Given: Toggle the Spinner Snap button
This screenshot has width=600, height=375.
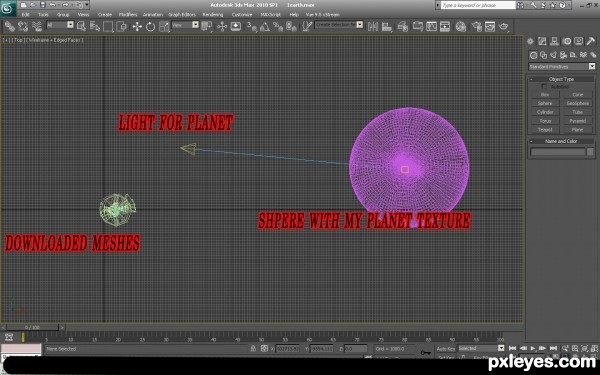Looking at the screenshot, I should pos(292,26).
